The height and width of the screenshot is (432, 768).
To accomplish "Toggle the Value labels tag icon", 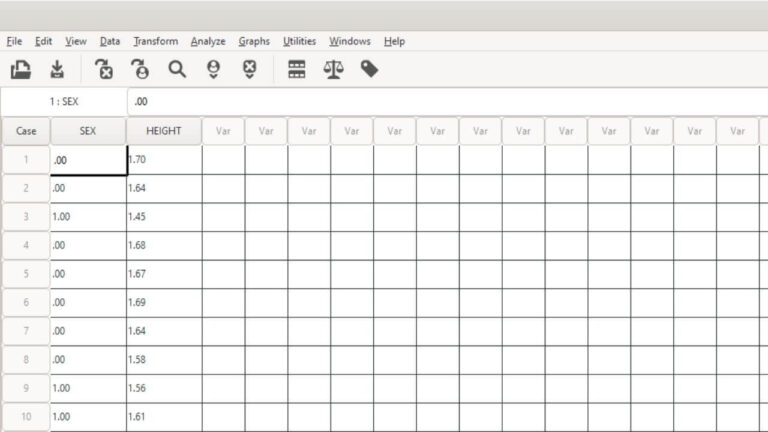I will (369, 69).
